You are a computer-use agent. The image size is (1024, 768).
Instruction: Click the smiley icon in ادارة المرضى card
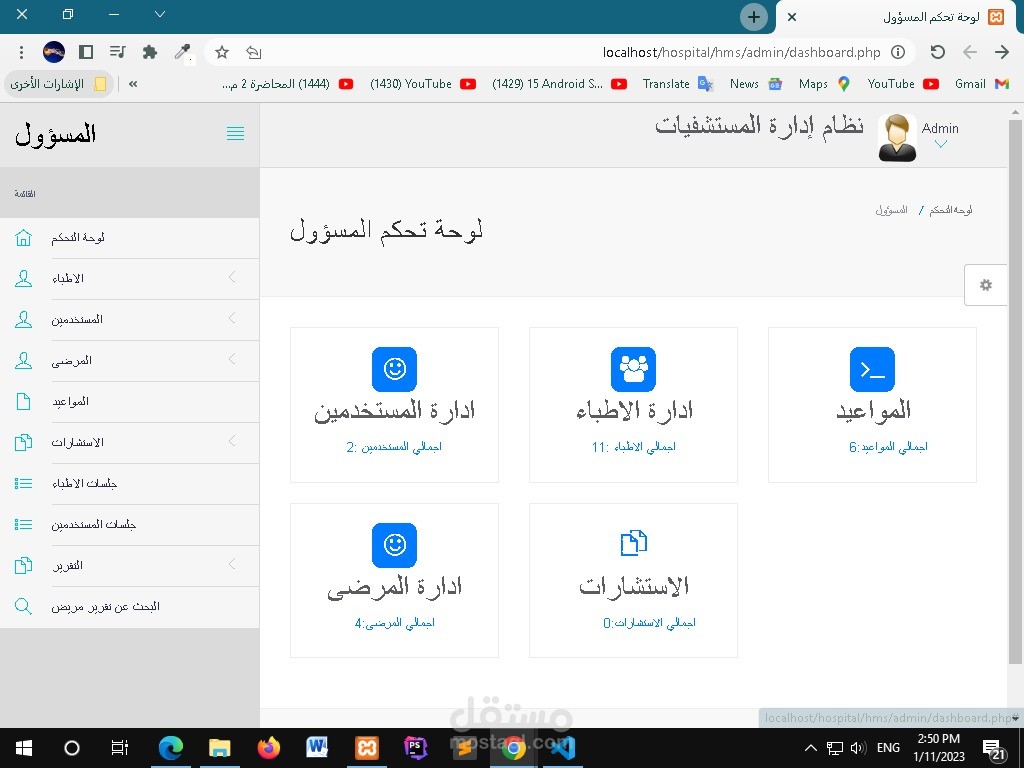[x=394, y=545]
